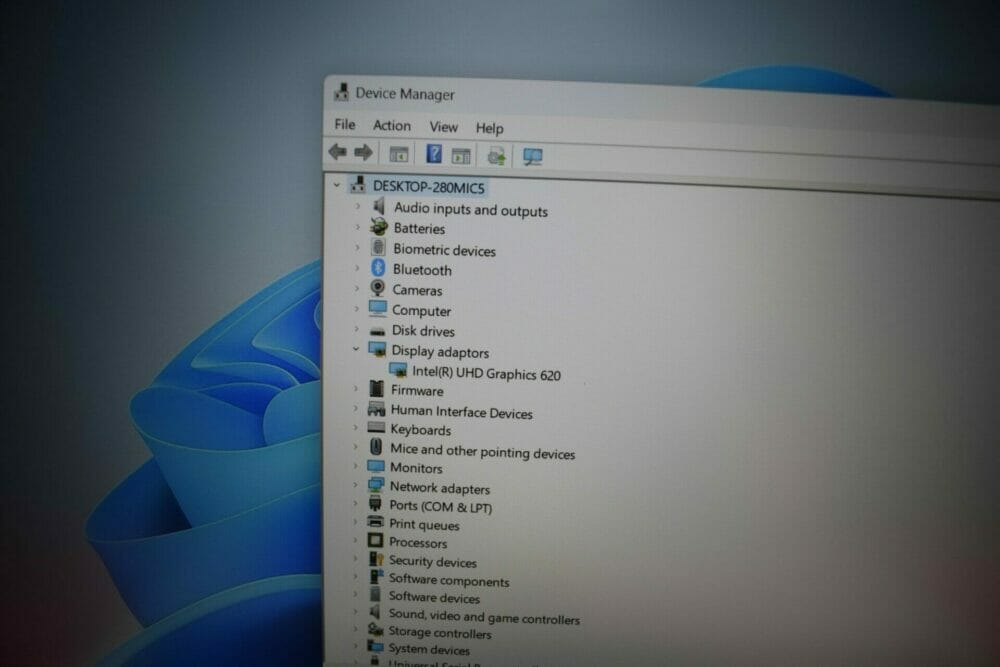Select Ports (COM & LPT) label

point(441,506)
